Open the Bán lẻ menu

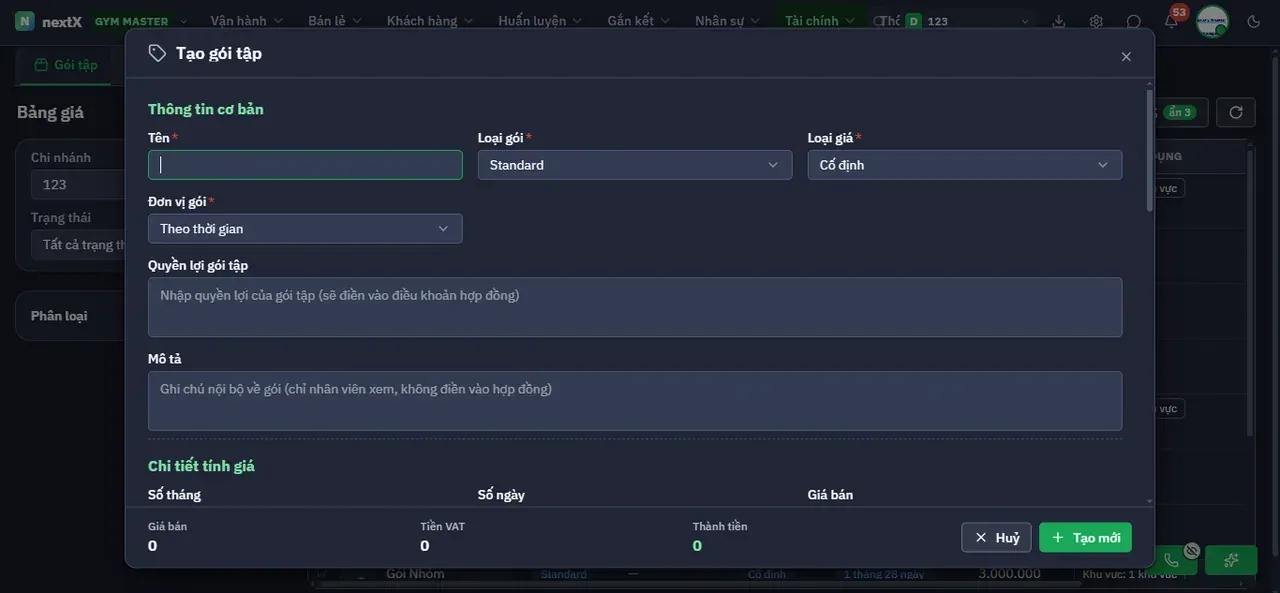click(x=335, y=21)
